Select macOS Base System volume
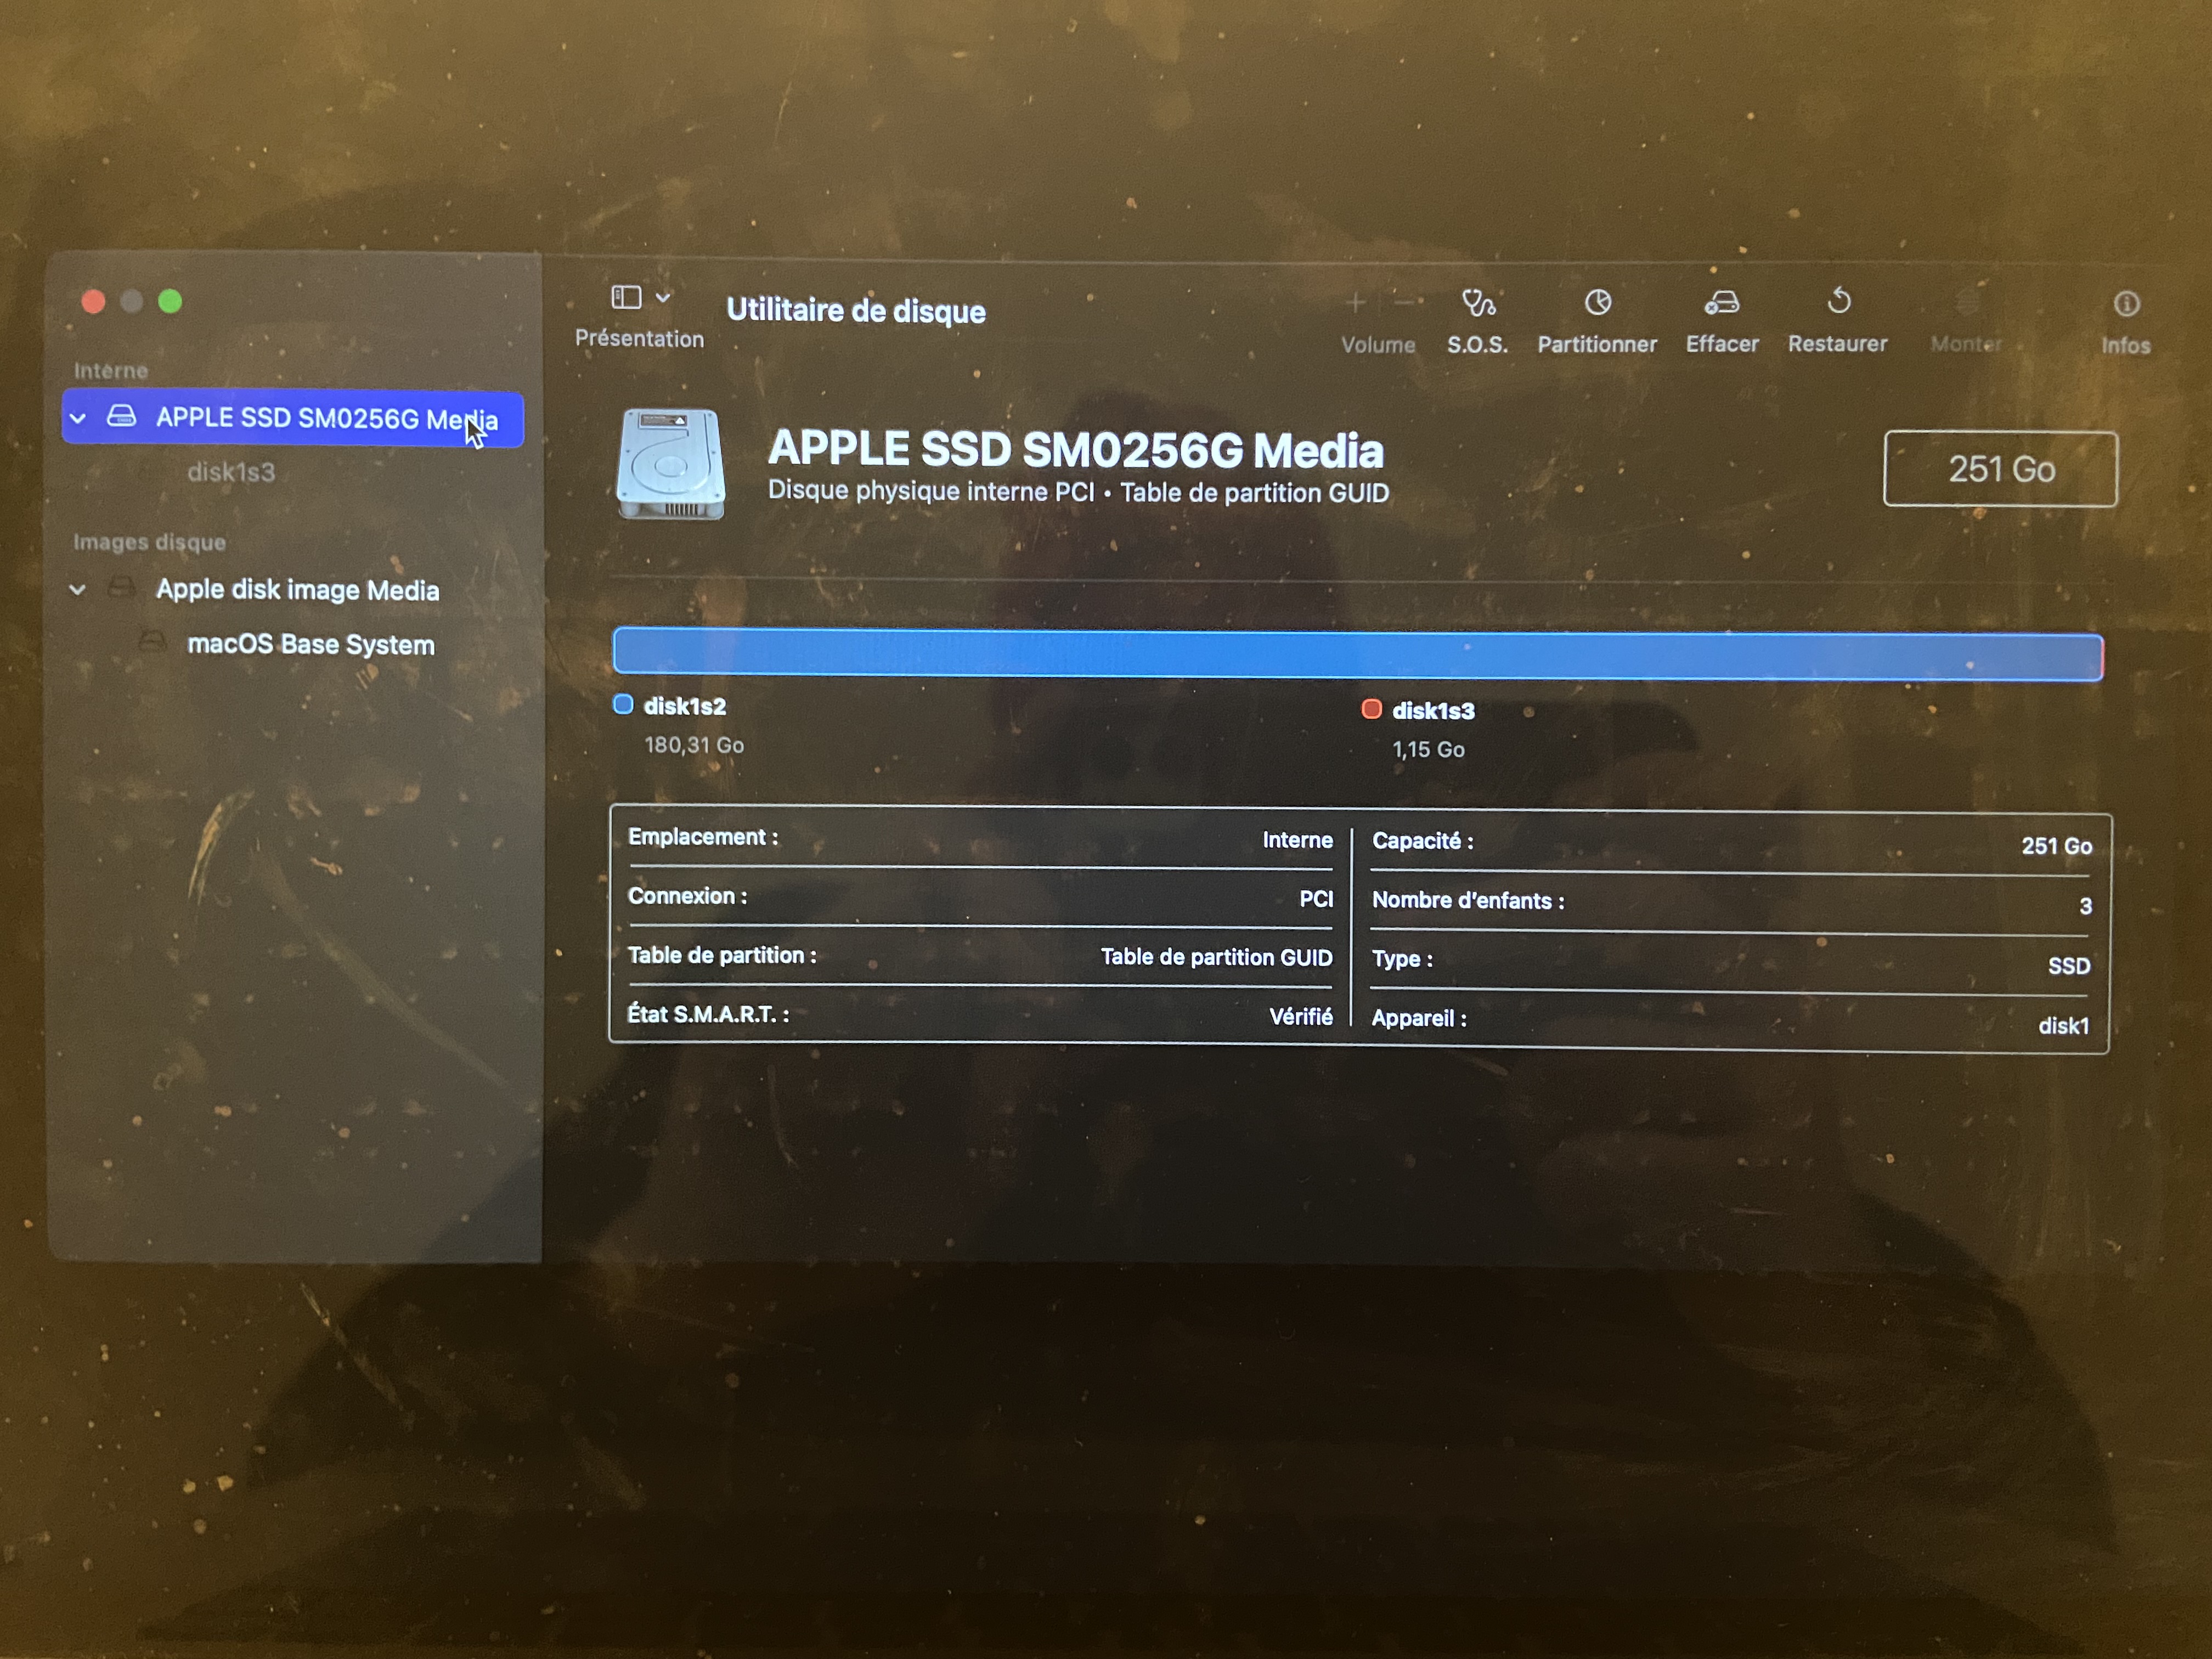Viewport: 2212px width, 1659px height. point(311,644)
